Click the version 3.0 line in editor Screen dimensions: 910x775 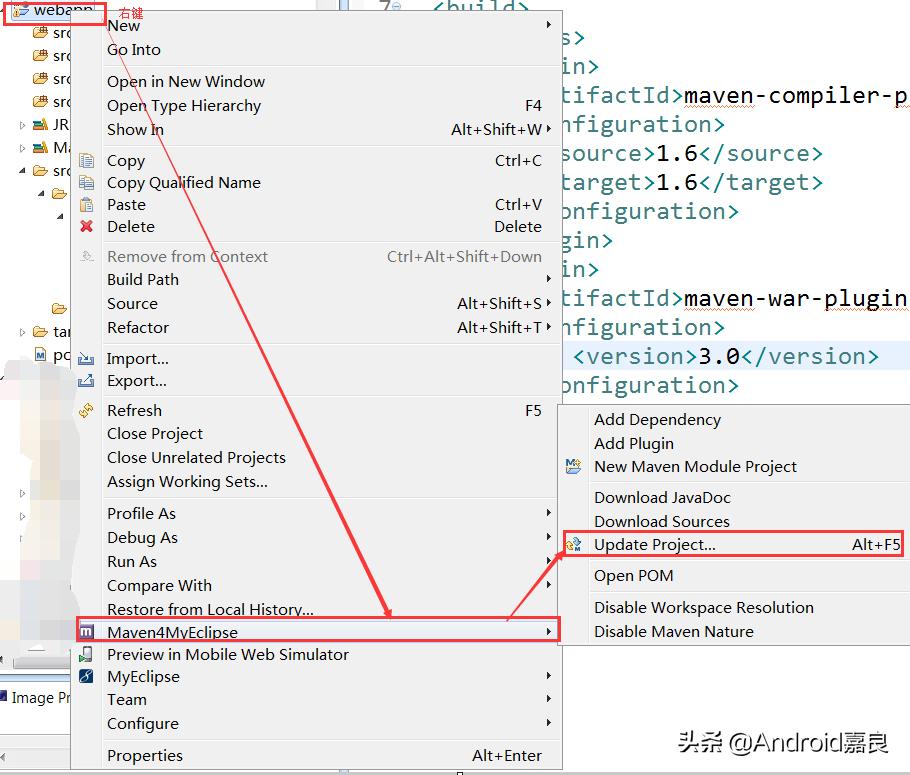(x=725, y=356)
